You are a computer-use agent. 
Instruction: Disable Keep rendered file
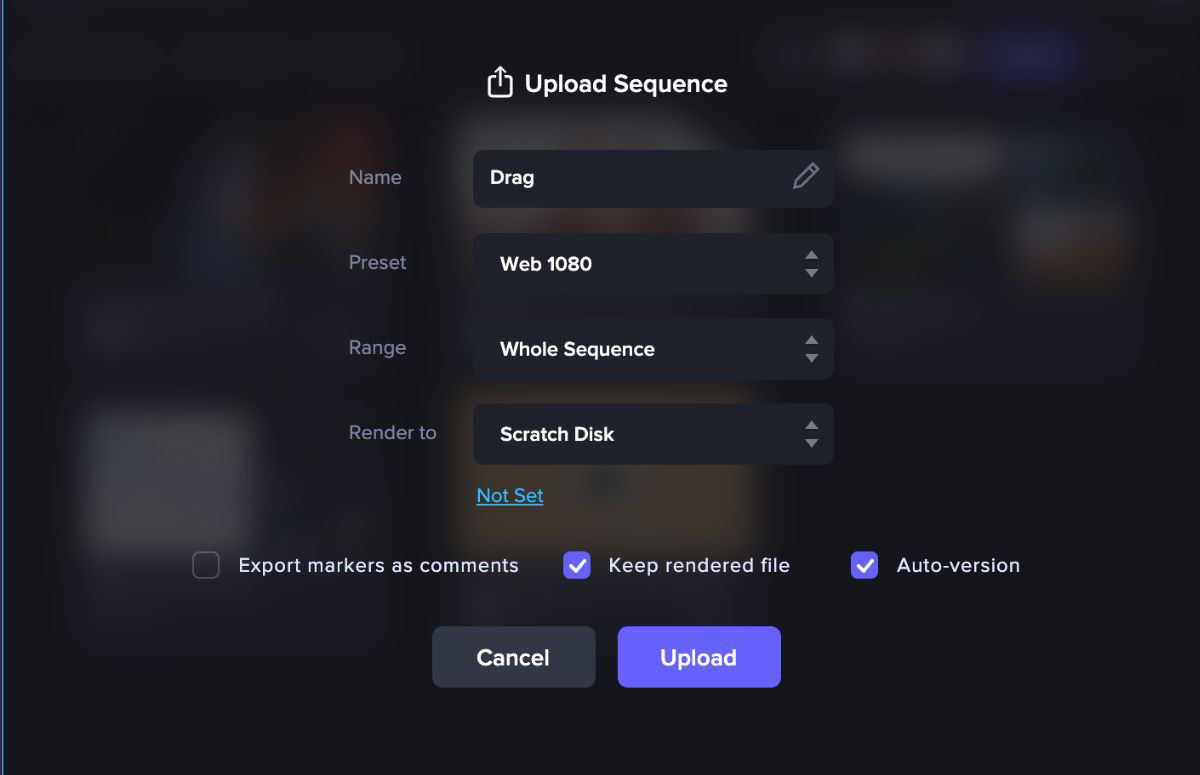click(x=576, y=565)
